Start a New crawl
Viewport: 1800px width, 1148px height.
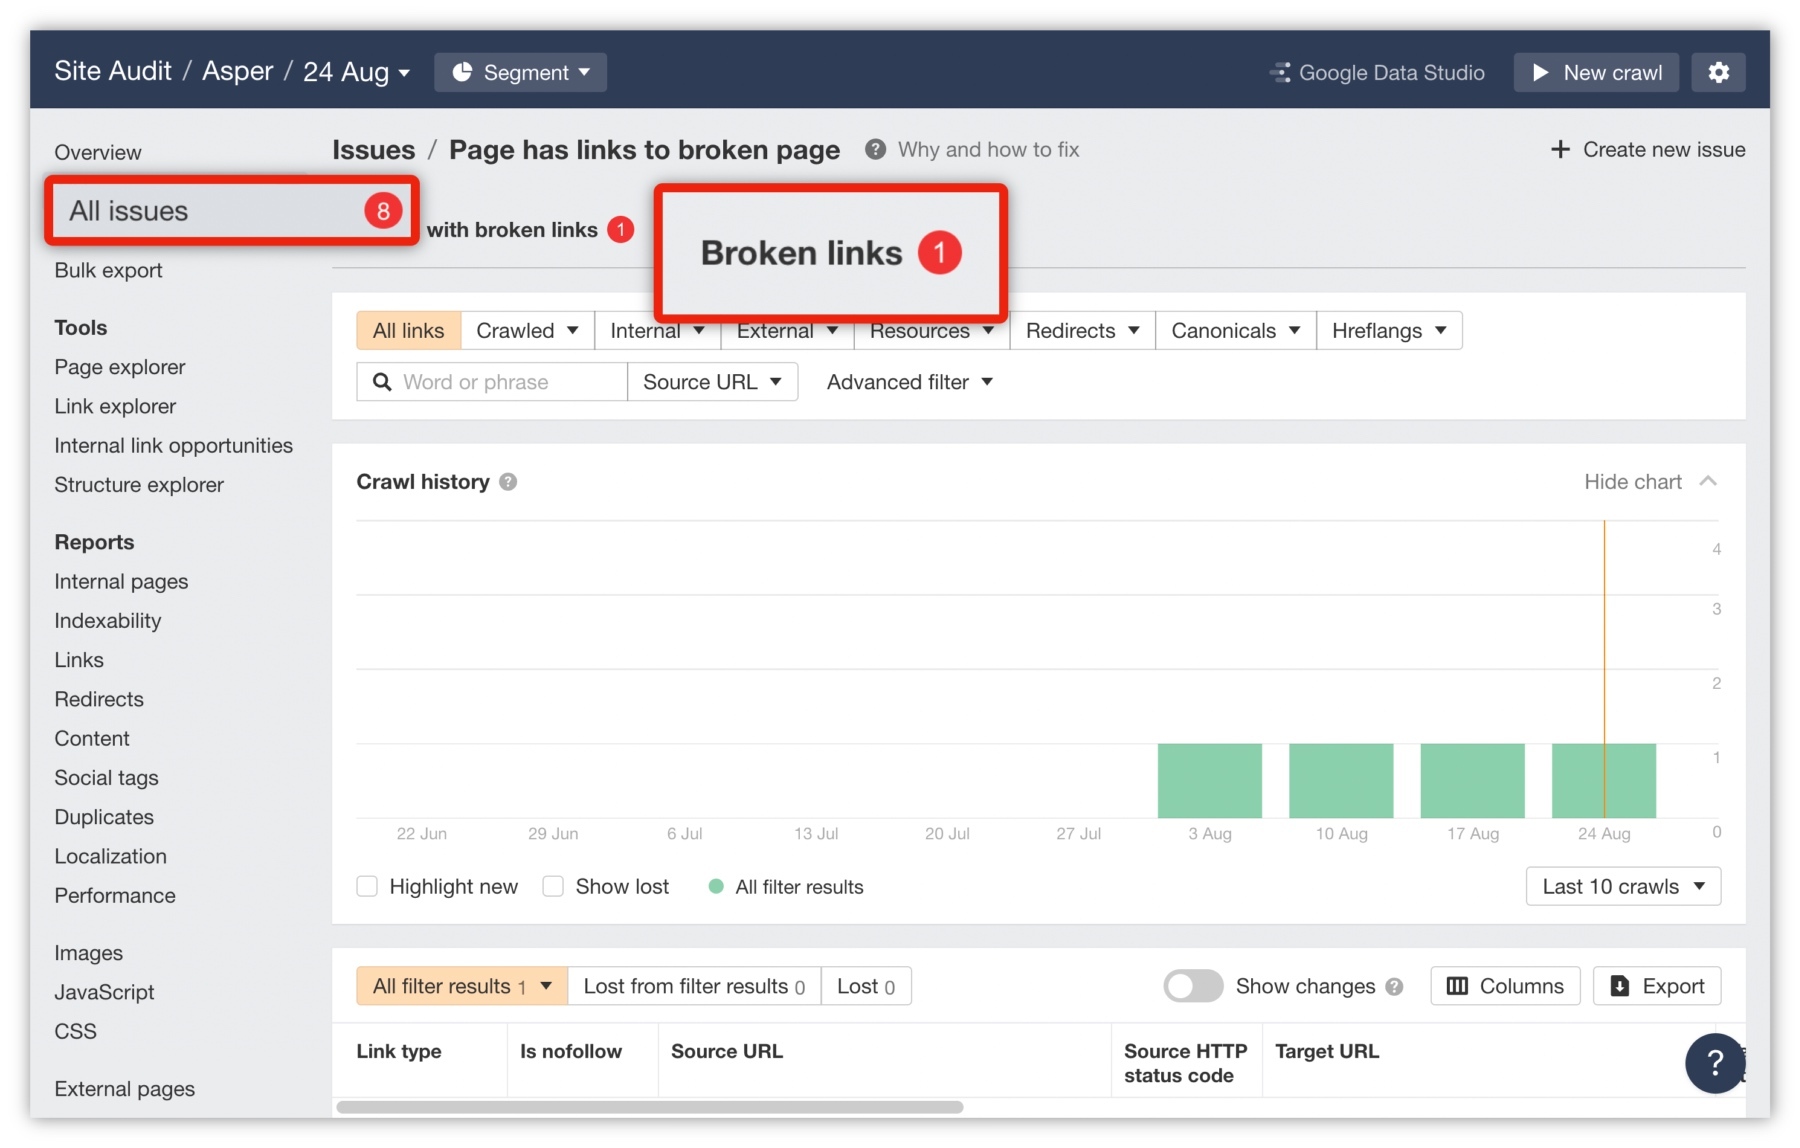1595,72
